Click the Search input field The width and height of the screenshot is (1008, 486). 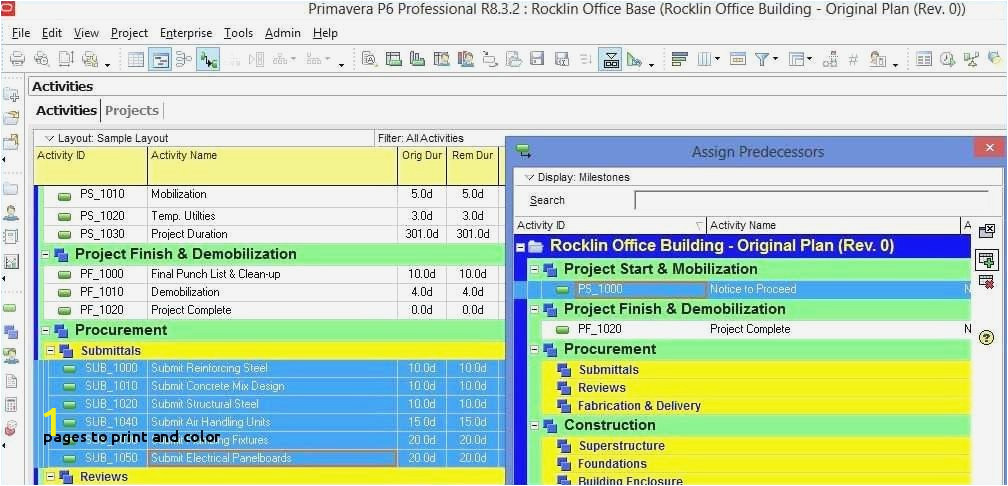[x=811, y=201]
